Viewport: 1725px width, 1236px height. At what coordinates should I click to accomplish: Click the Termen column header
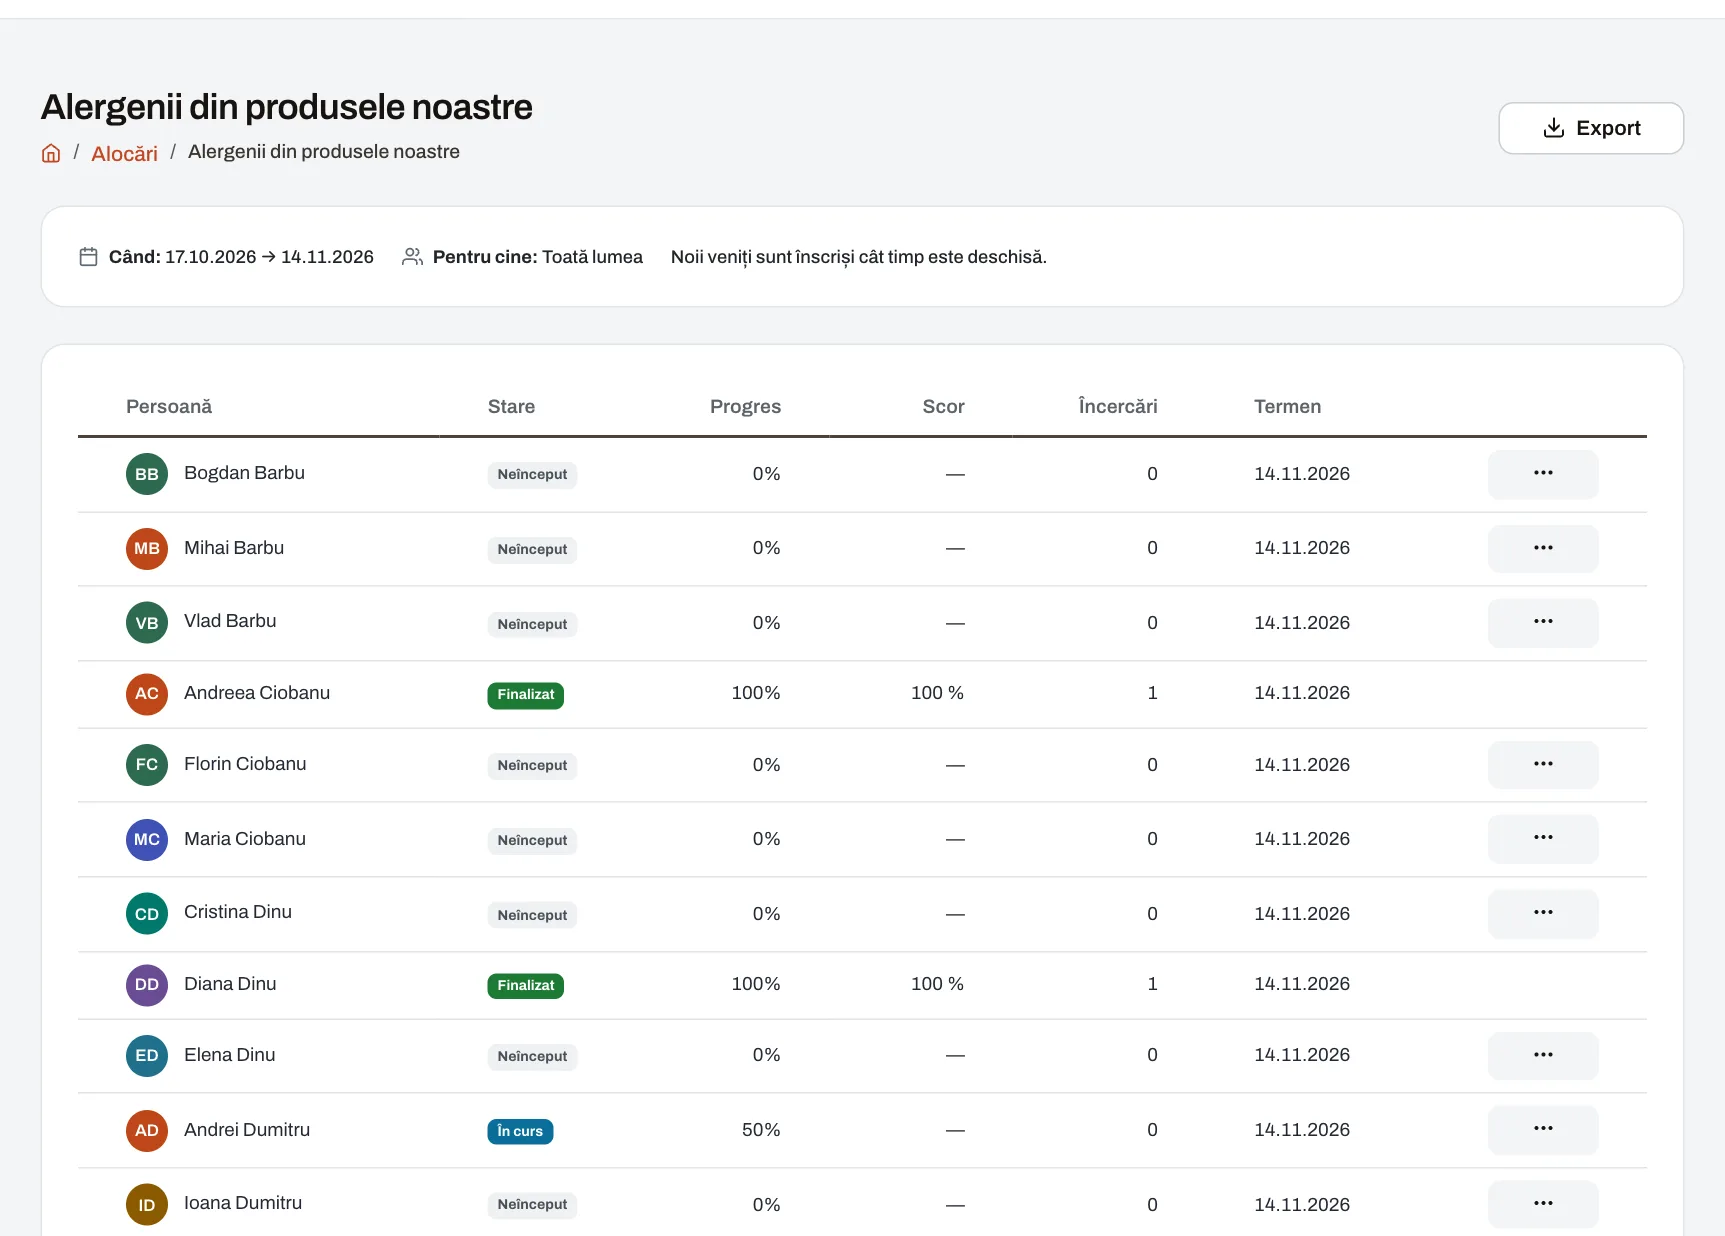pos(1288,406)
